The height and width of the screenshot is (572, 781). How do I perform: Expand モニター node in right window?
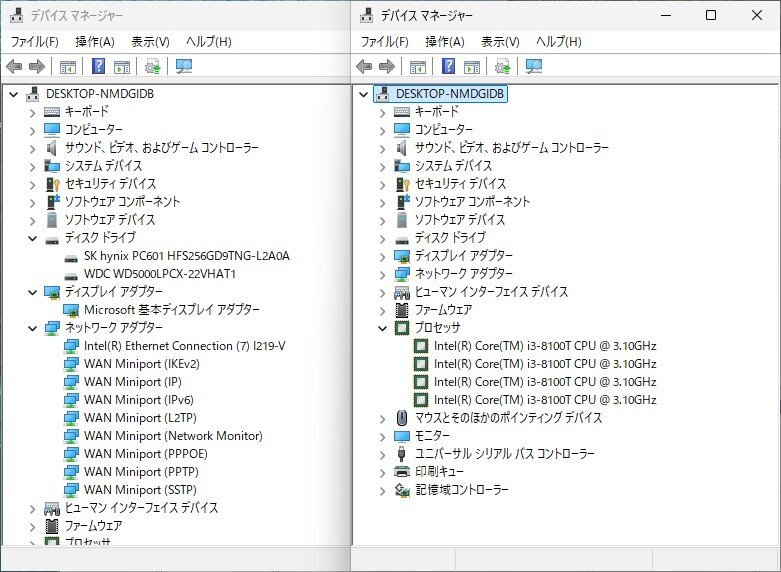coord(383,436)
